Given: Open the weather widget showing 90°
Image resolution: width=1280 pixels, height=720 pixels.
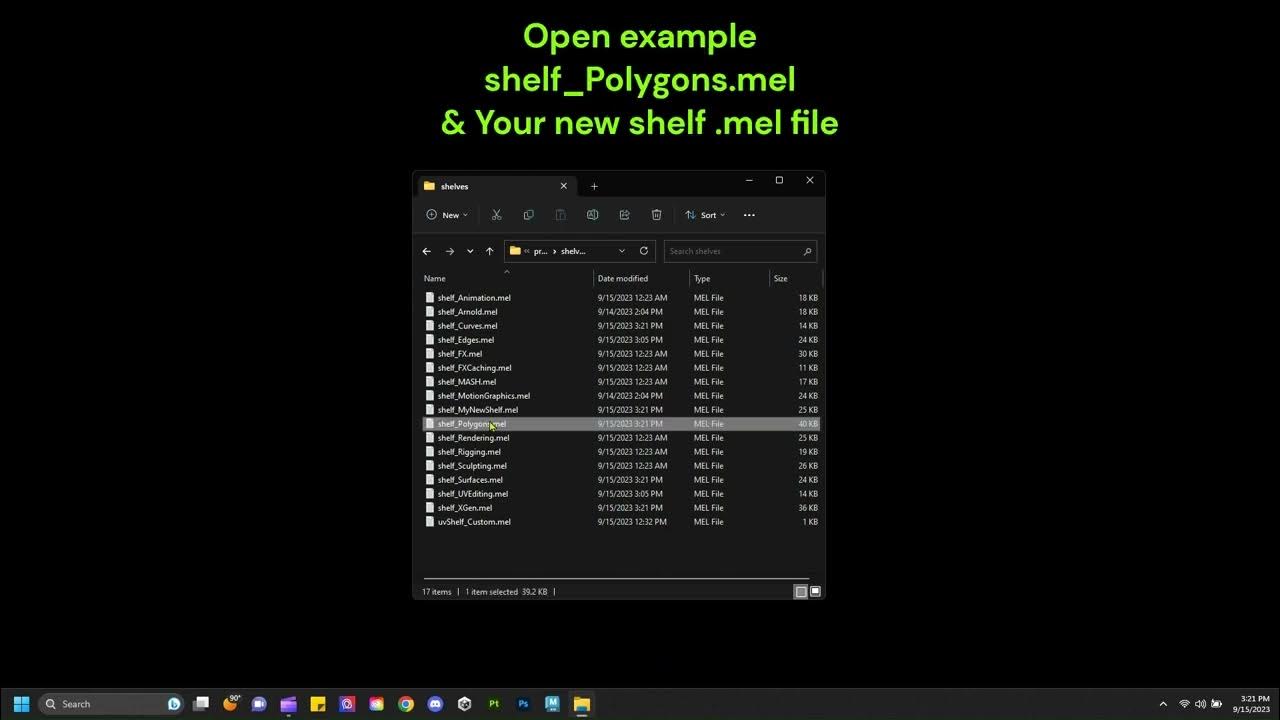Looking at the screenshot, I should 231,703.
